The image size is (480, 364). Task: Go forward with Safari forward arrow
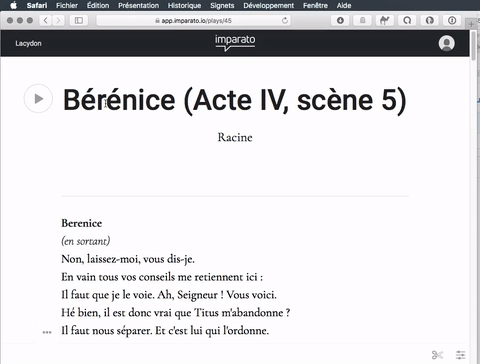pos(58,21)
